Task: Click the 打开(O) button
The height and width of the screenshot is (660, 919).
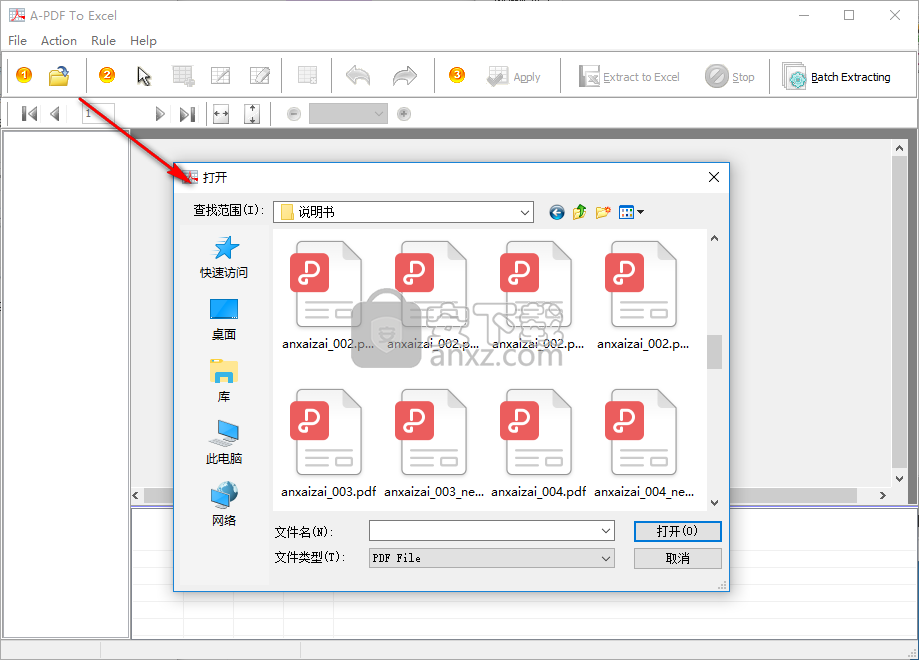Action: (678, 531)
